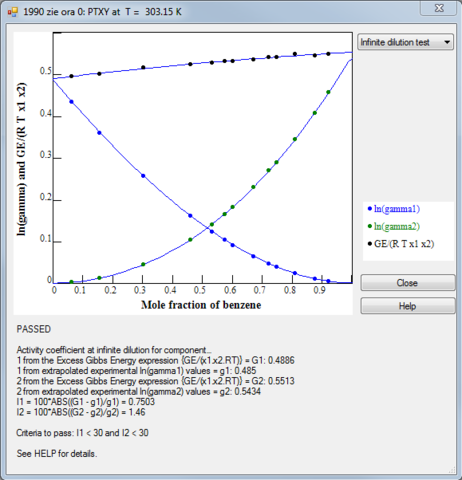This screenshot has height=480, width=462.
Task: Open Help for test details
Action: click(x=407, y=306)
